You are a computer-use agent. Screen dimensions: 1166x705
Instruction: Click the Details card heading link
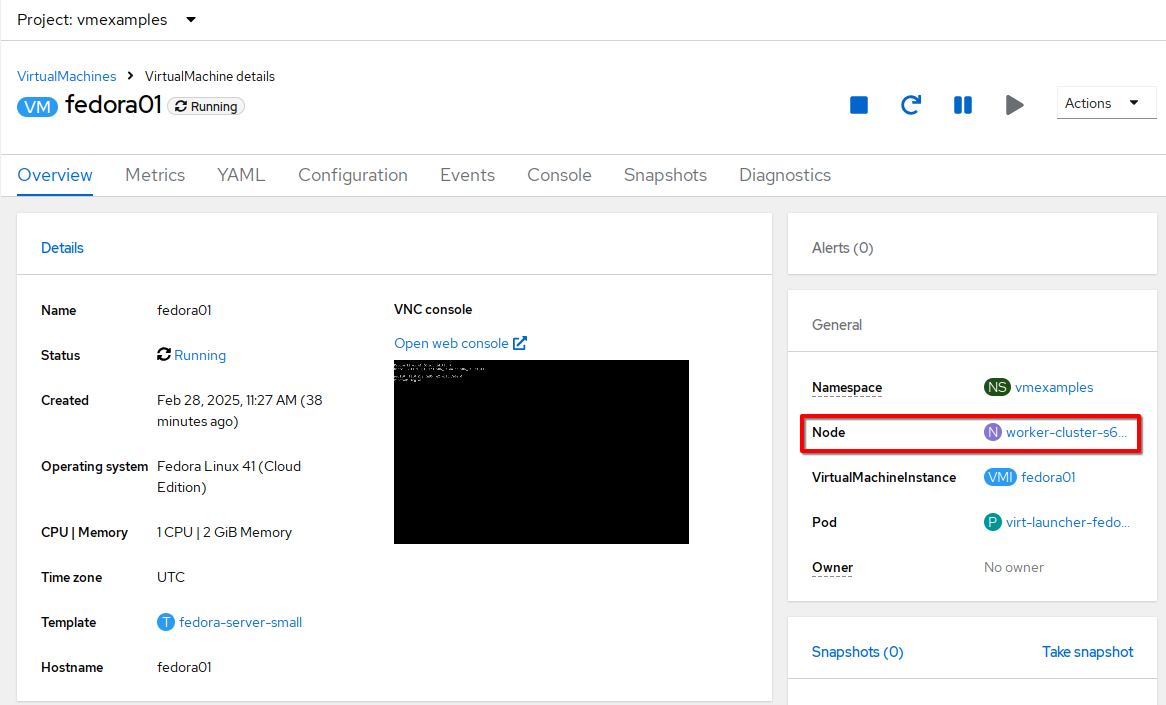62,248
